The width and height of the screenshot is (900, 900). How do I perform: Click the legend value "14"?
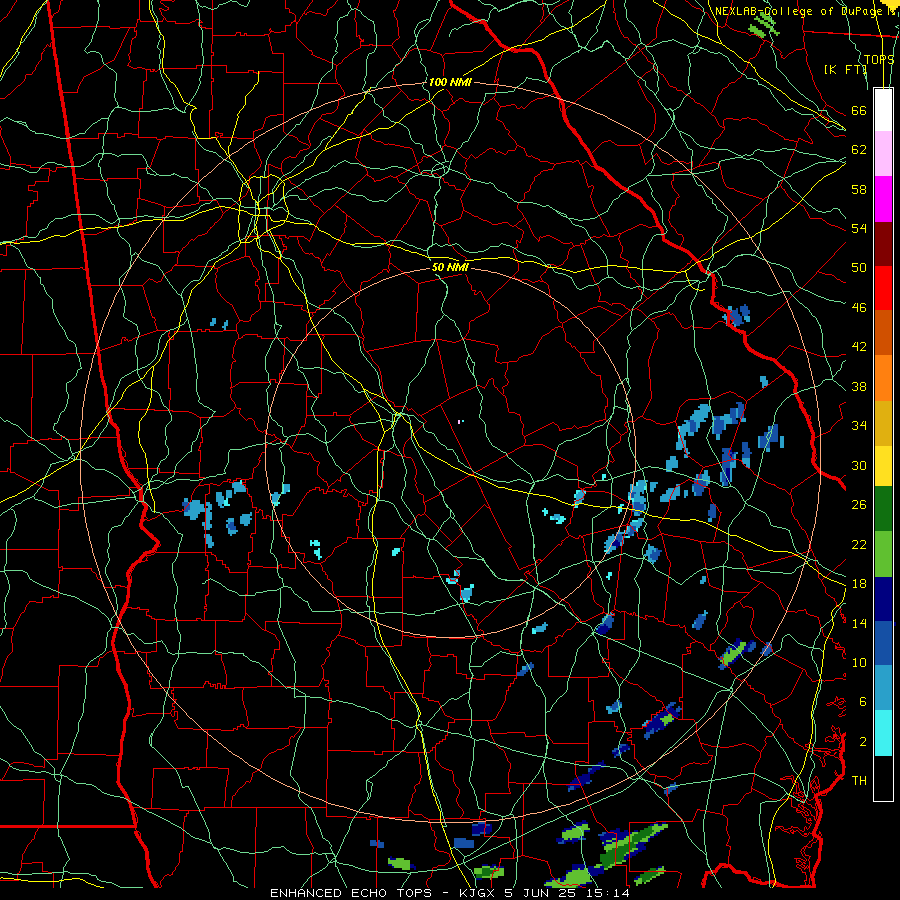point(859,623)
